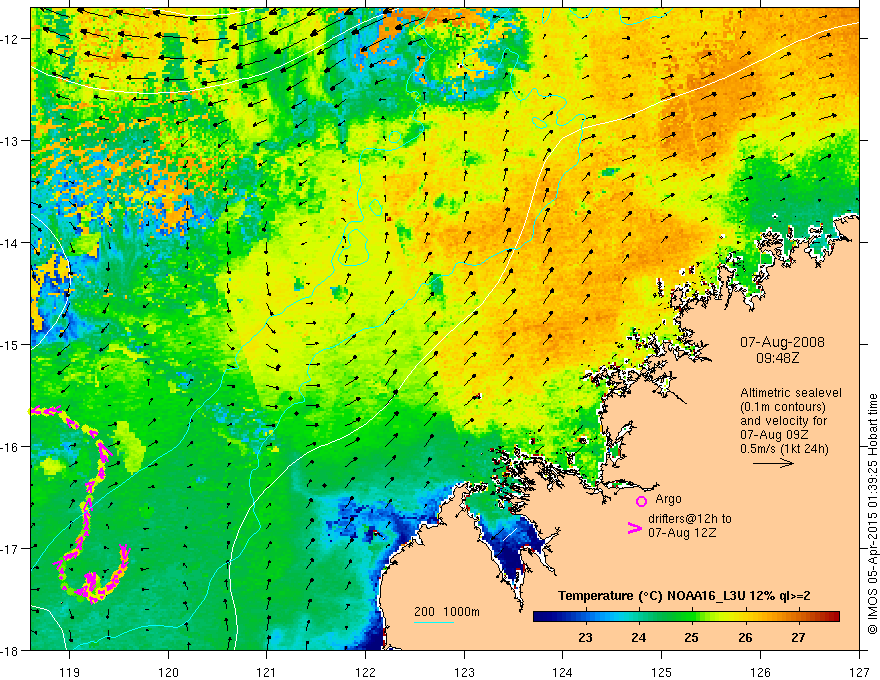
Task: Click the 27 value on temperature scale
Action: coord(798,637)
